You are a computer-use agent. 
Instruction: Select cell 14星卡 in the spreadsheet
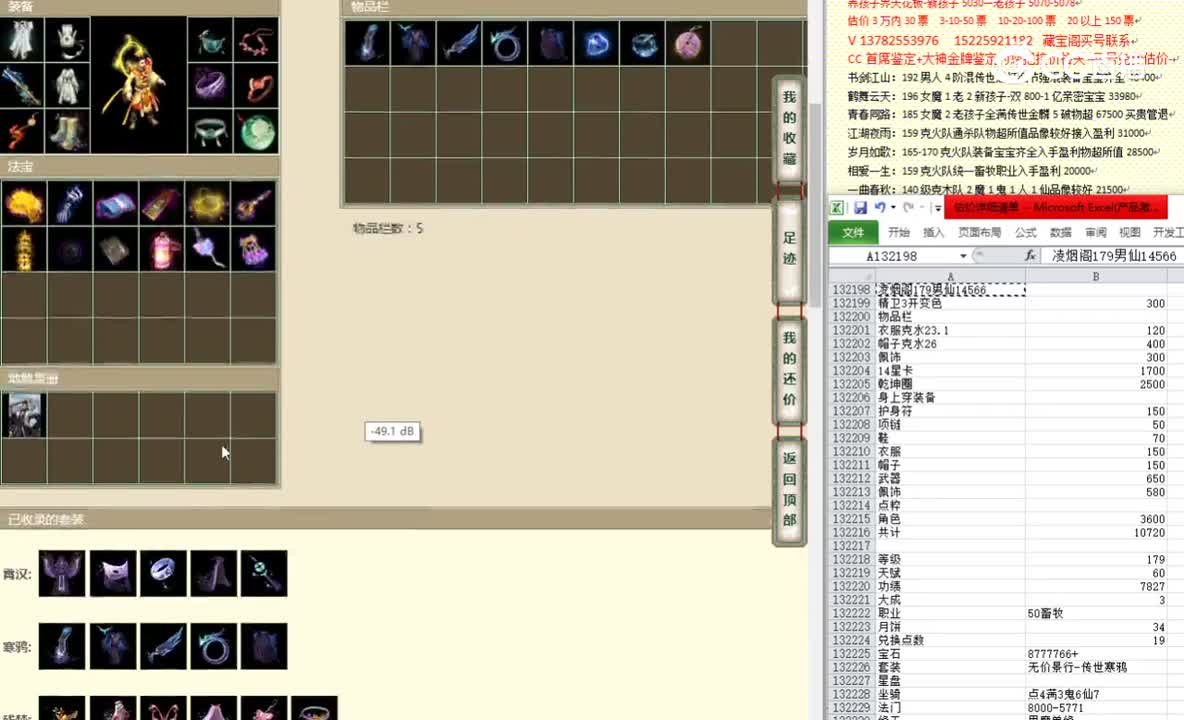950,371
